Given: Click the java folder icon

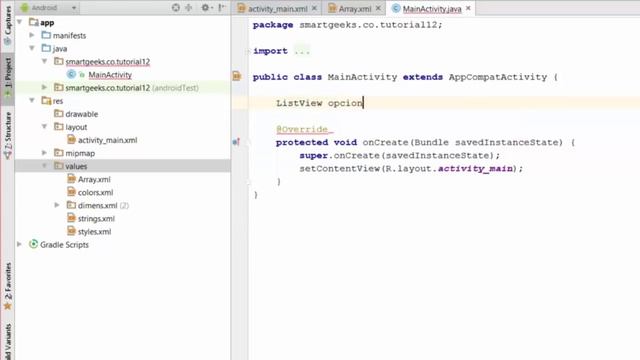Looking at the screenshot, I should pos(46,48).
